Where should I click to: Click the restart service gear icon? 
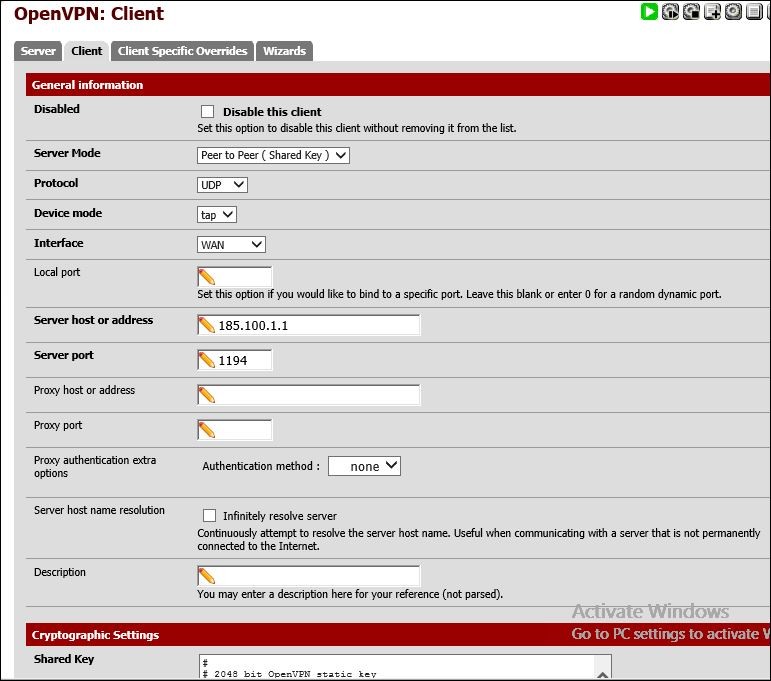pos(671,12)
